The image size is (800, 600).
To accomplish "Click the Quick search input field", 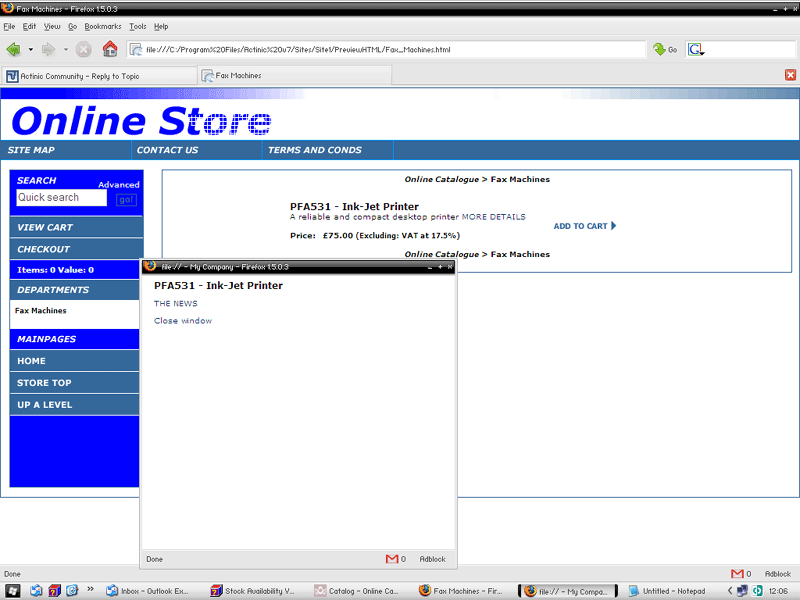I will point(61,198).
